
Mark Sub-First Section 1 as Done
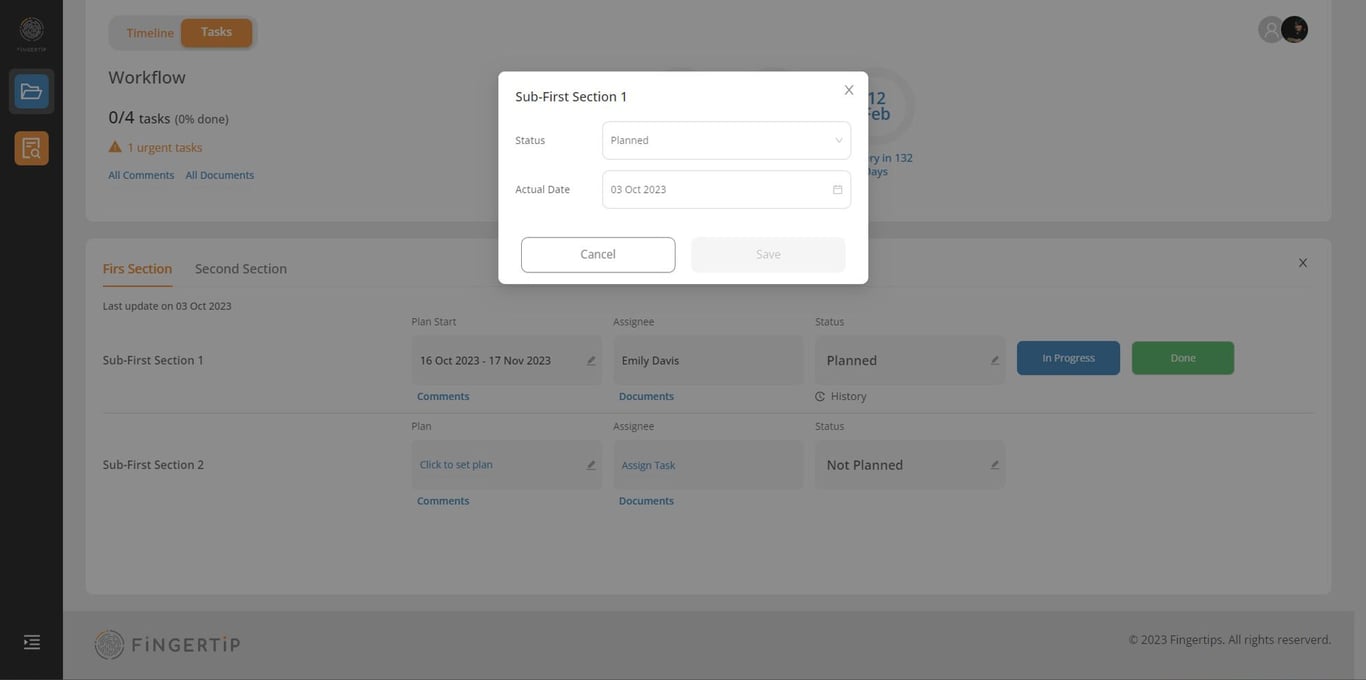(1183, 358)
